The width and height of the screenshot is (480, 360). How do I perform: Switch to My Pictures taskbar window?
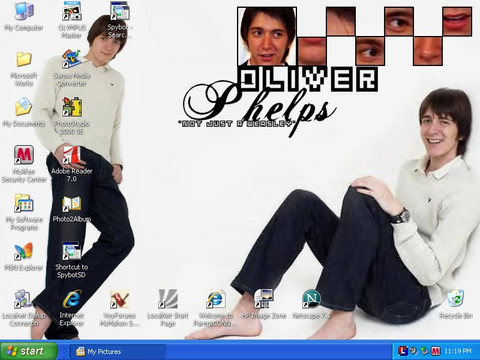[x=118, y=351]
